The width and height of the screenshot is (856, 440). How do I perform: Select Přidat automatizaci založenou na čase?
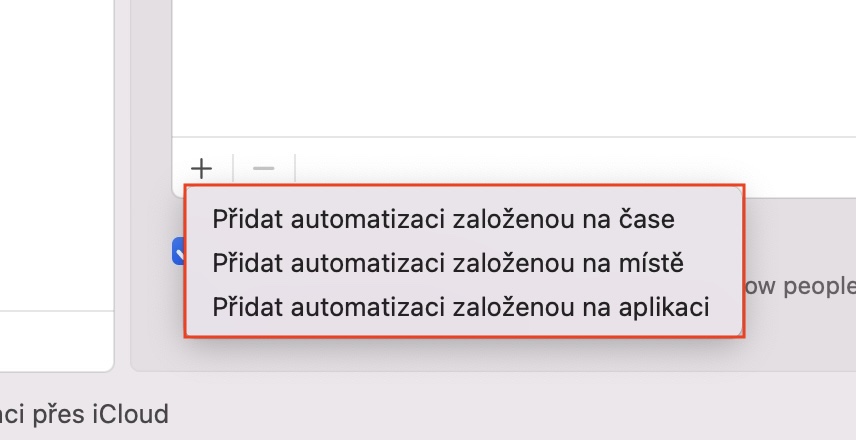(x=443, y=219)
